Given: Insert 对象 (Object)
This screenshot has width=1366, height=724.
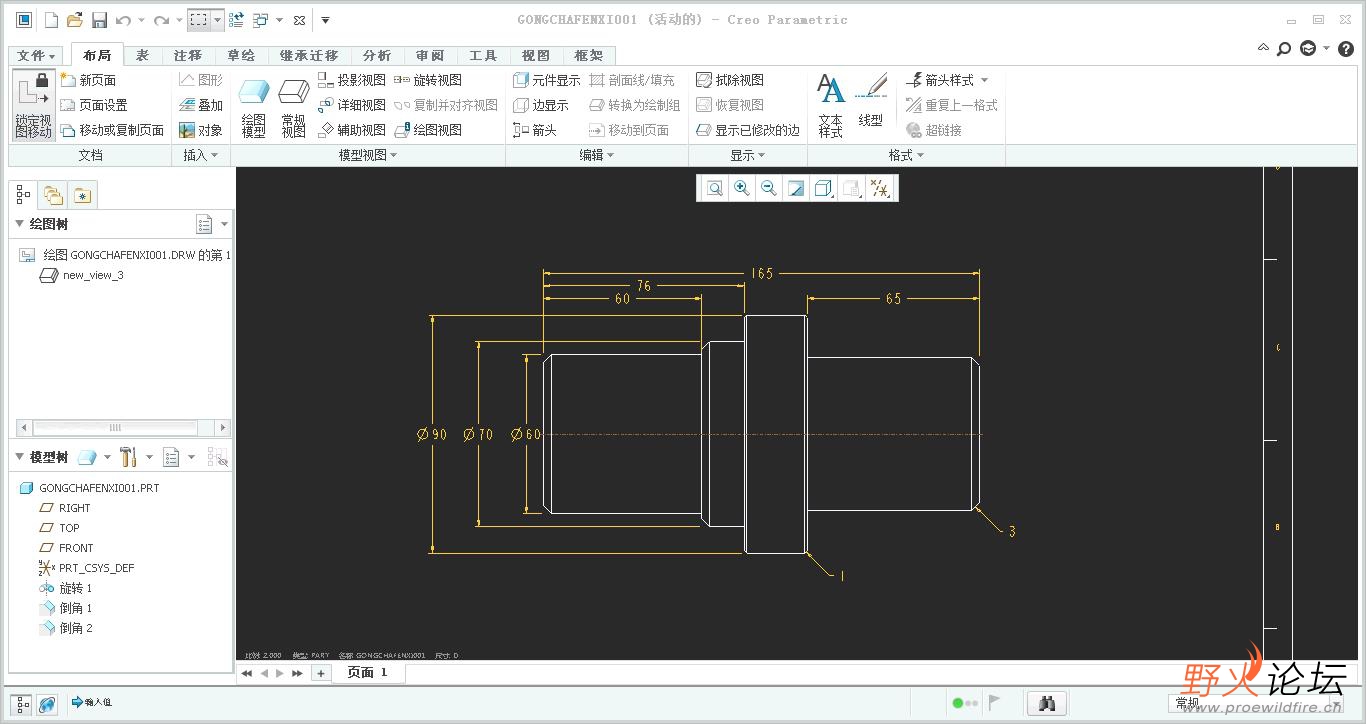Looking at the screenshot, I should tap(201, 130).
